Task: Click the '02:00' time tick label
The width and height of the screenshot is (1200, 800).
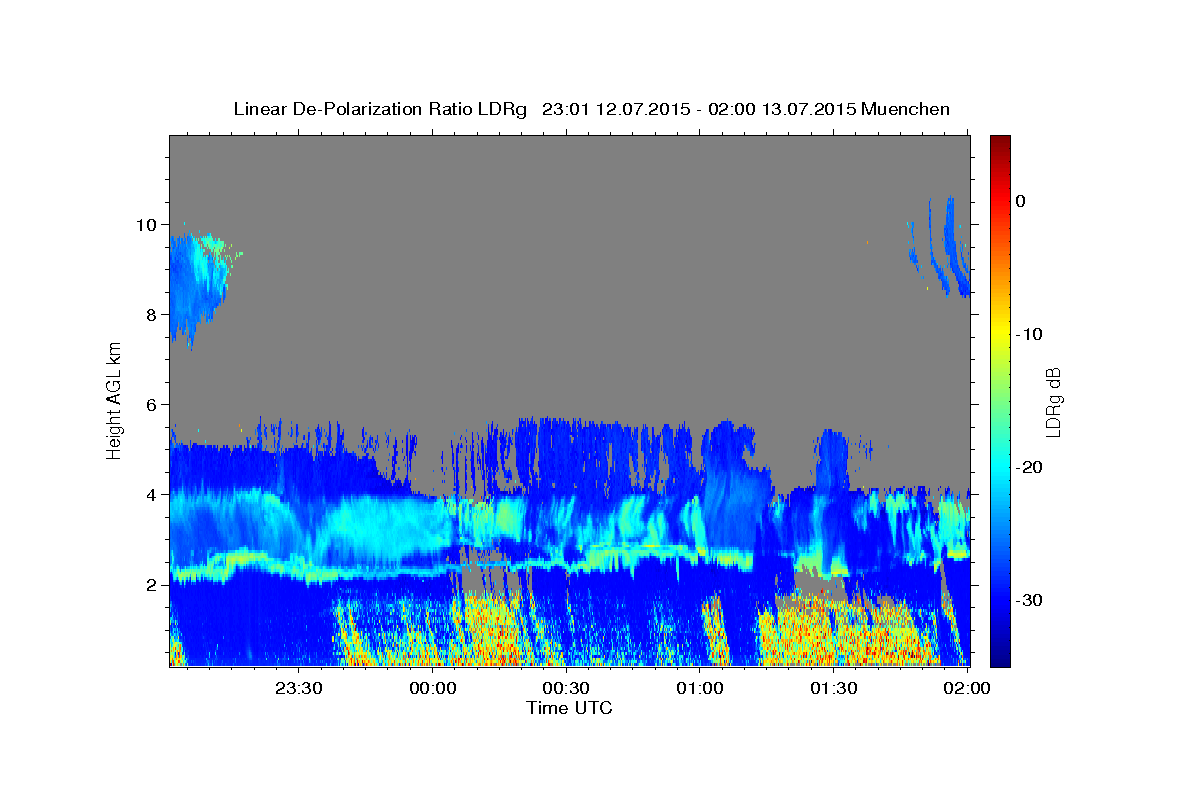Action: click(x=968, y=688)
